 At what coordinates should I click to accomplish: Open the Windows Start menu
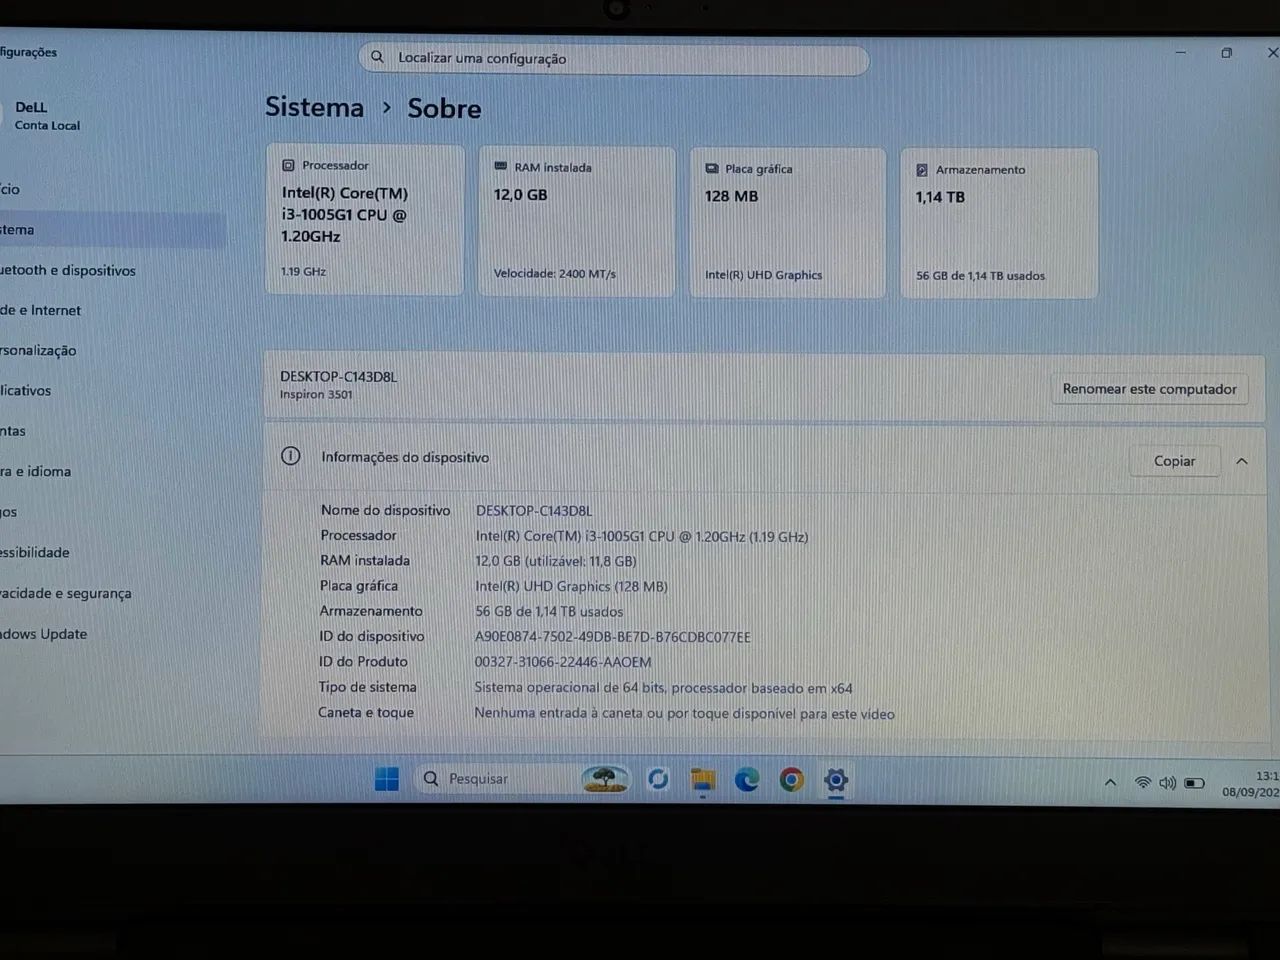pos(386,779)
